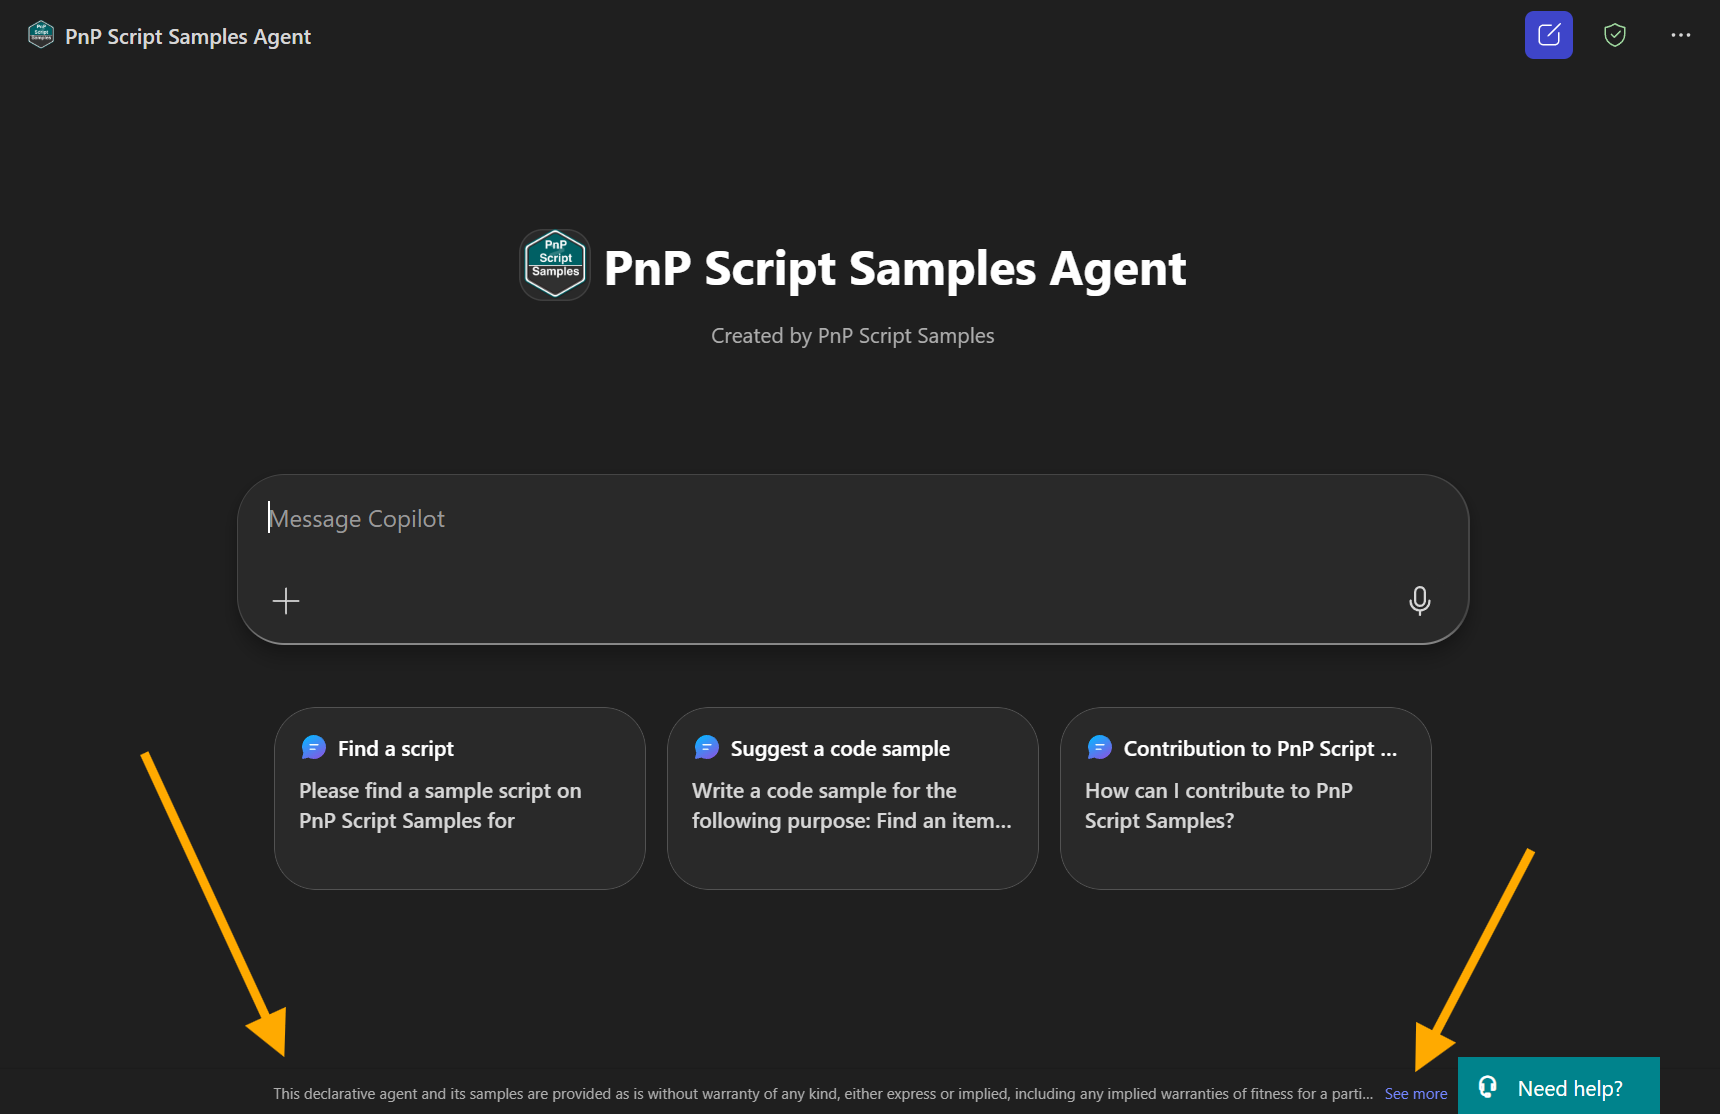The image size is (1720, 1114).
Task: Click chat bubble icon on Suggest a code sample
Action: (x=707, y=748)
